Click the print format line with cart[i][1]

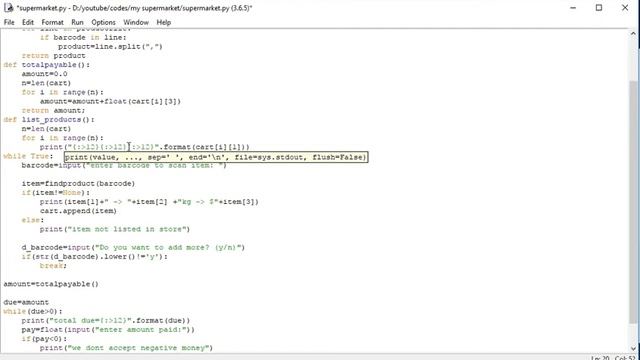[144, 147]
